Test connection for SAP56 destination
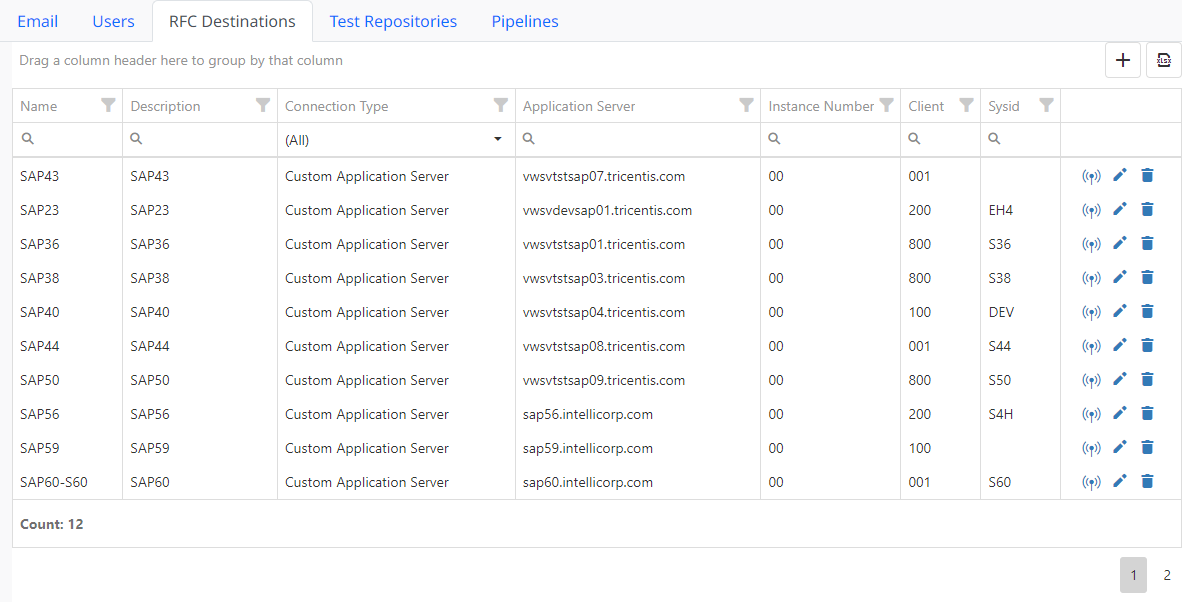 pyautogui.click(x=1091, y=415)
